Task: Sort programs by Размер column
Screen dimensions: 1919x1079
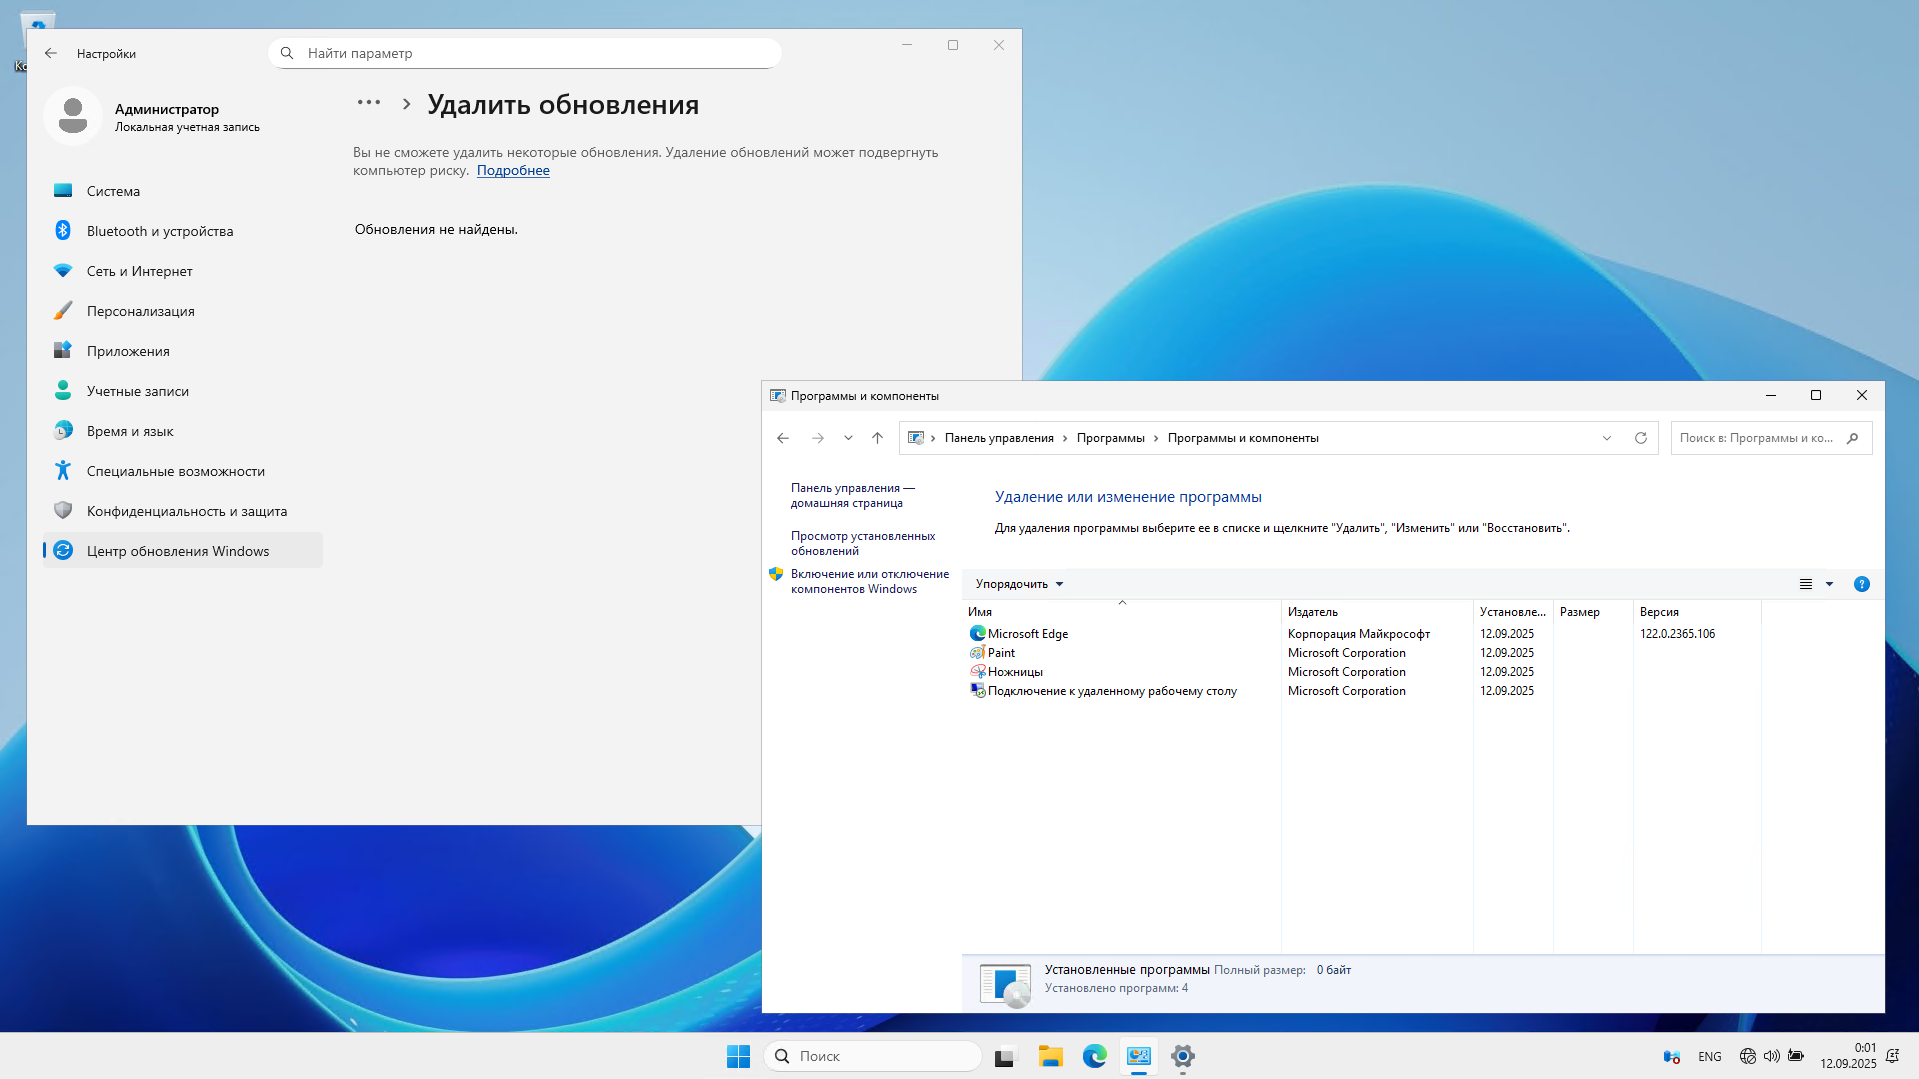Action: (x=1593, y=612)
